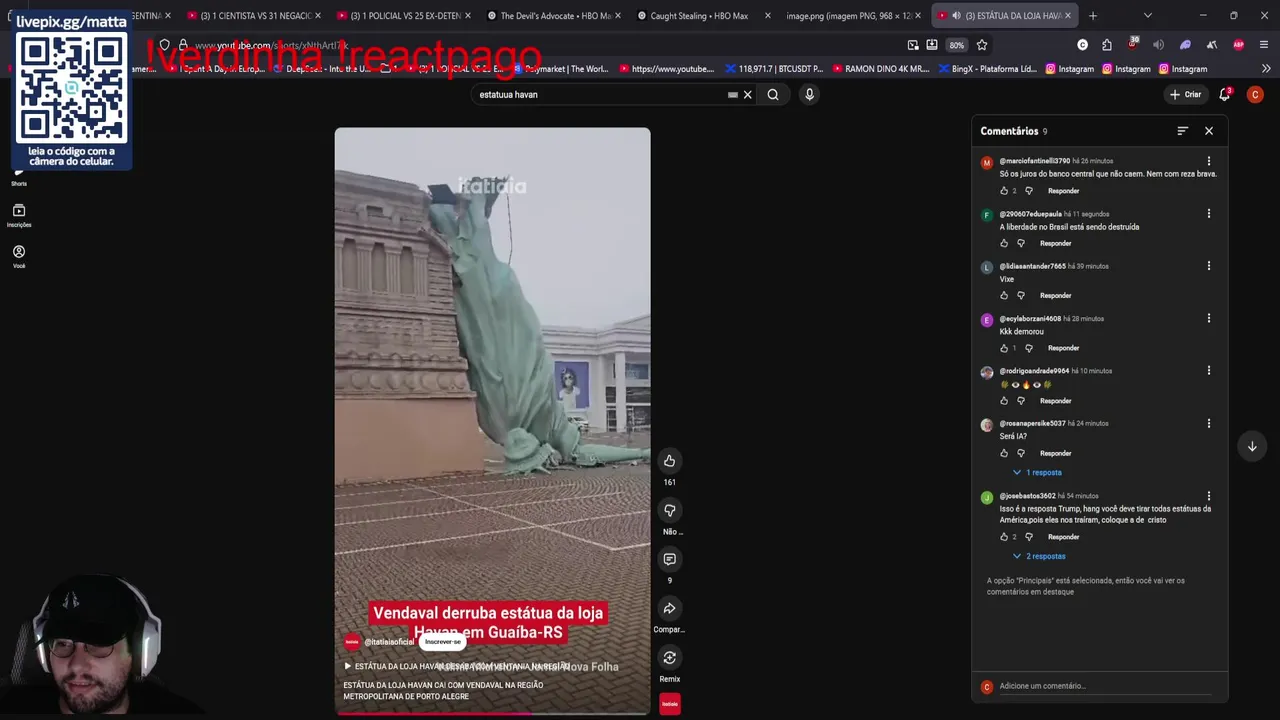Click the 80% zoom level indicator
The height and width of the screenshot is (720, 1280).
pyautogui.click(x=957, y=45)
